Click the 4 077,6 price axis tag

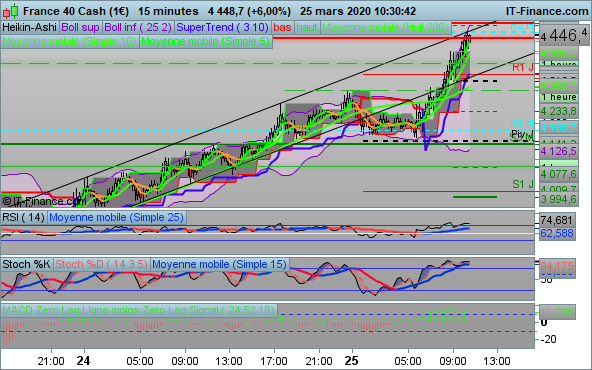[x=558, y=174]
